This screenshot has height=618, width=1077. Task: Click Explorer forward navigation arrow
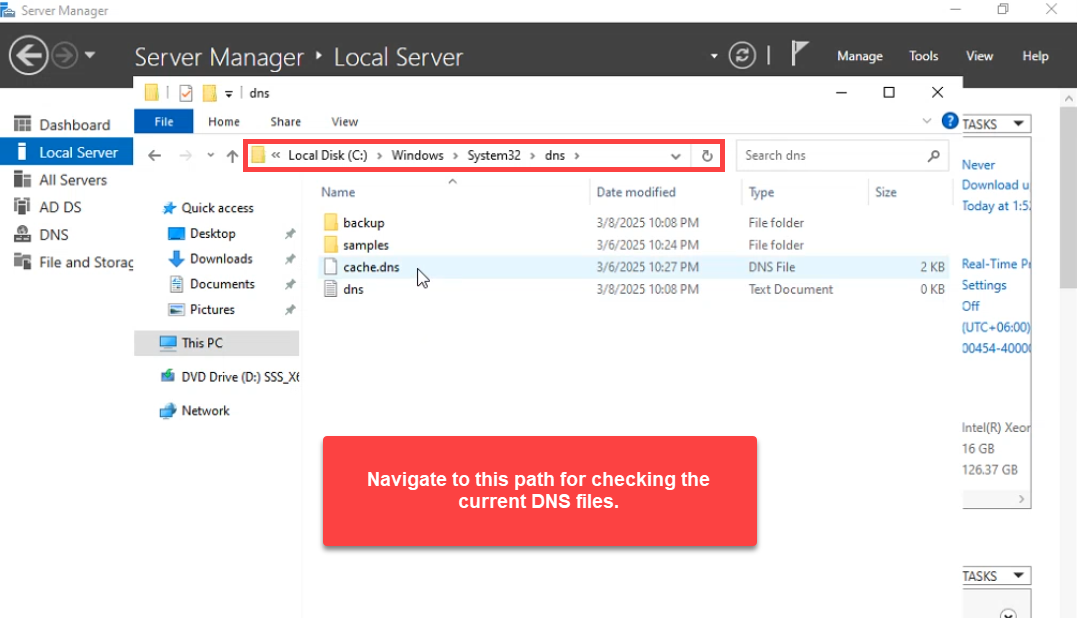[x=185, y=156]
